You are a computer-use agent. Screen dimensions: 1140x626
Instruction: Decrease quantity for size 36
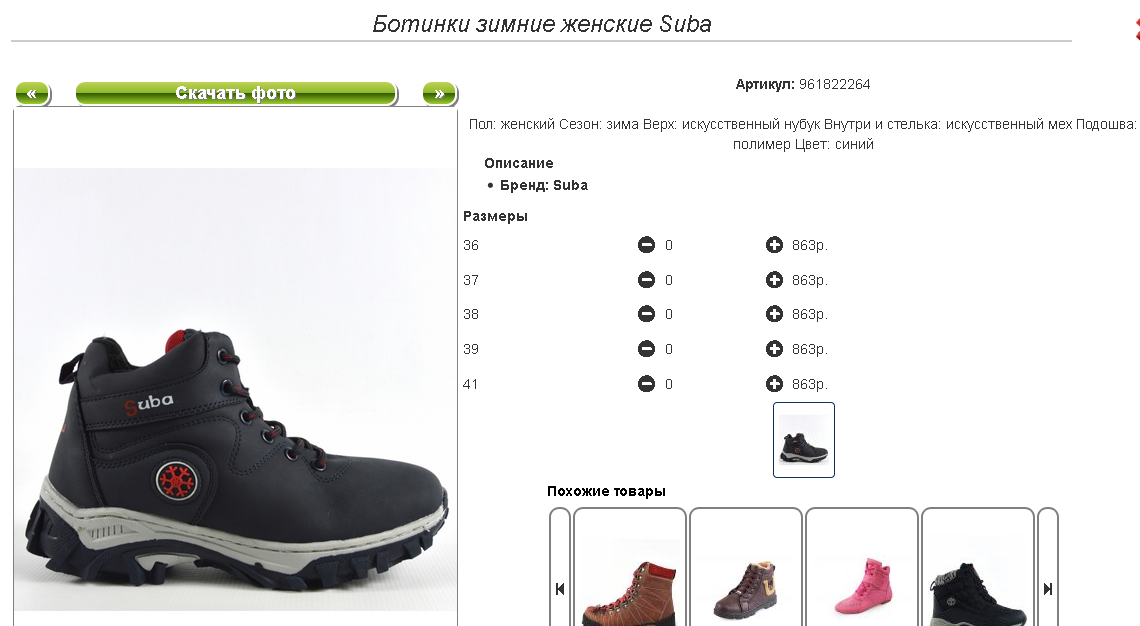coord(646,245)
